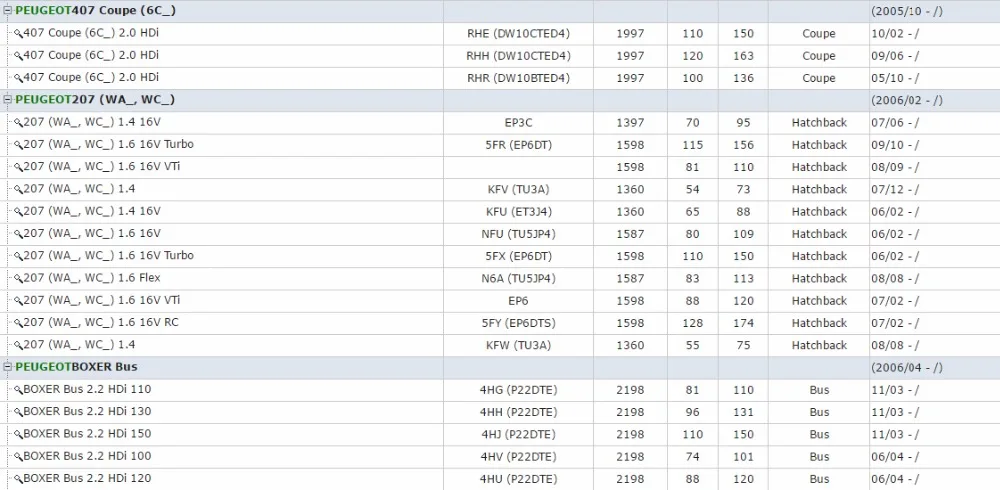
Task: Click magnifier icon for 407 Coupe RHH engine row
Action: 18,56
